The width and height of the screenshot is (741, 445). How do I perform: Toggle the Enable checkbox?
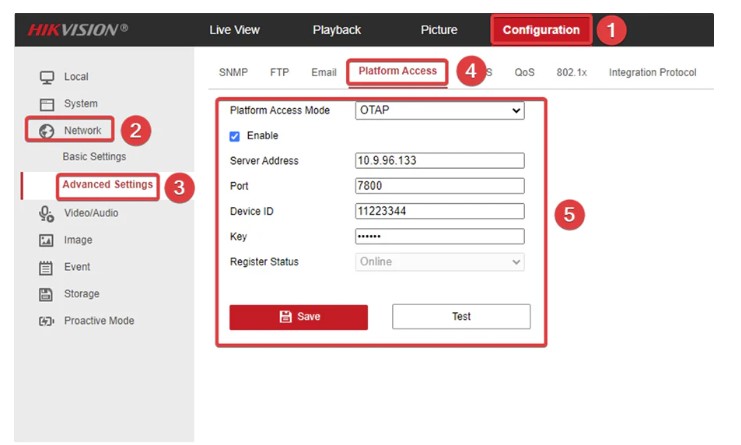click(x=234, y=137)
